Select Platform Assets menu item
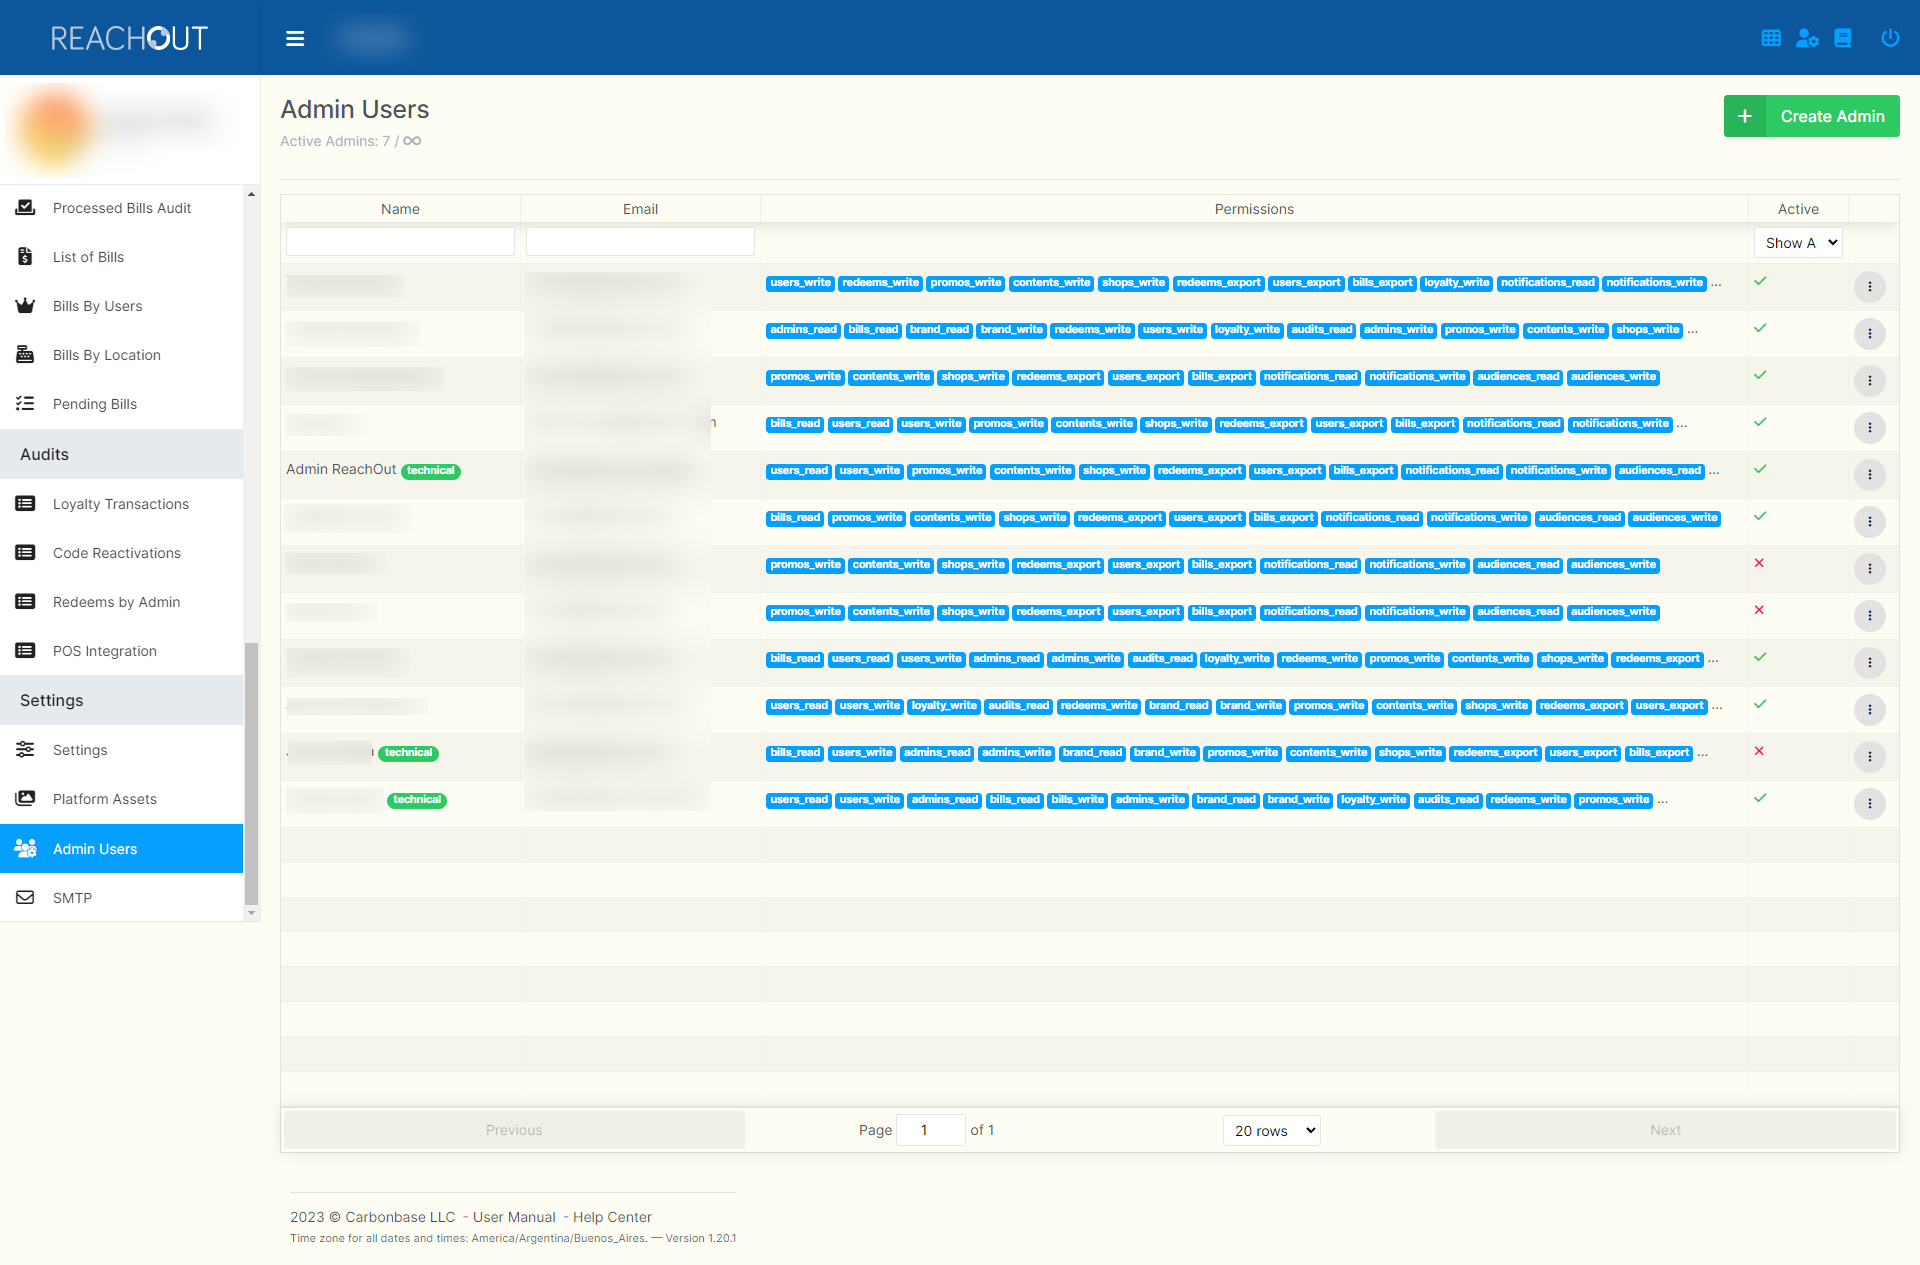The height and width of the screenshot is (1265, 1920). [105, 799]
